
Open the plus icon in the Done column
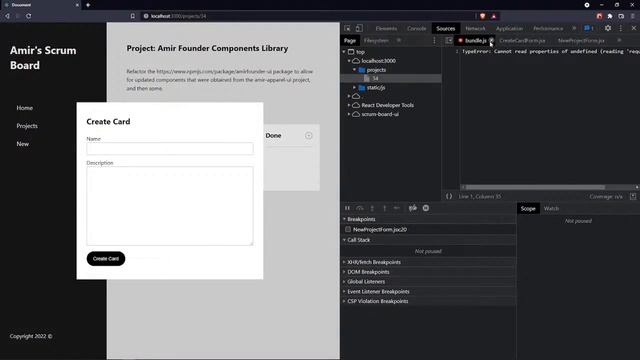tap(309, 136)
